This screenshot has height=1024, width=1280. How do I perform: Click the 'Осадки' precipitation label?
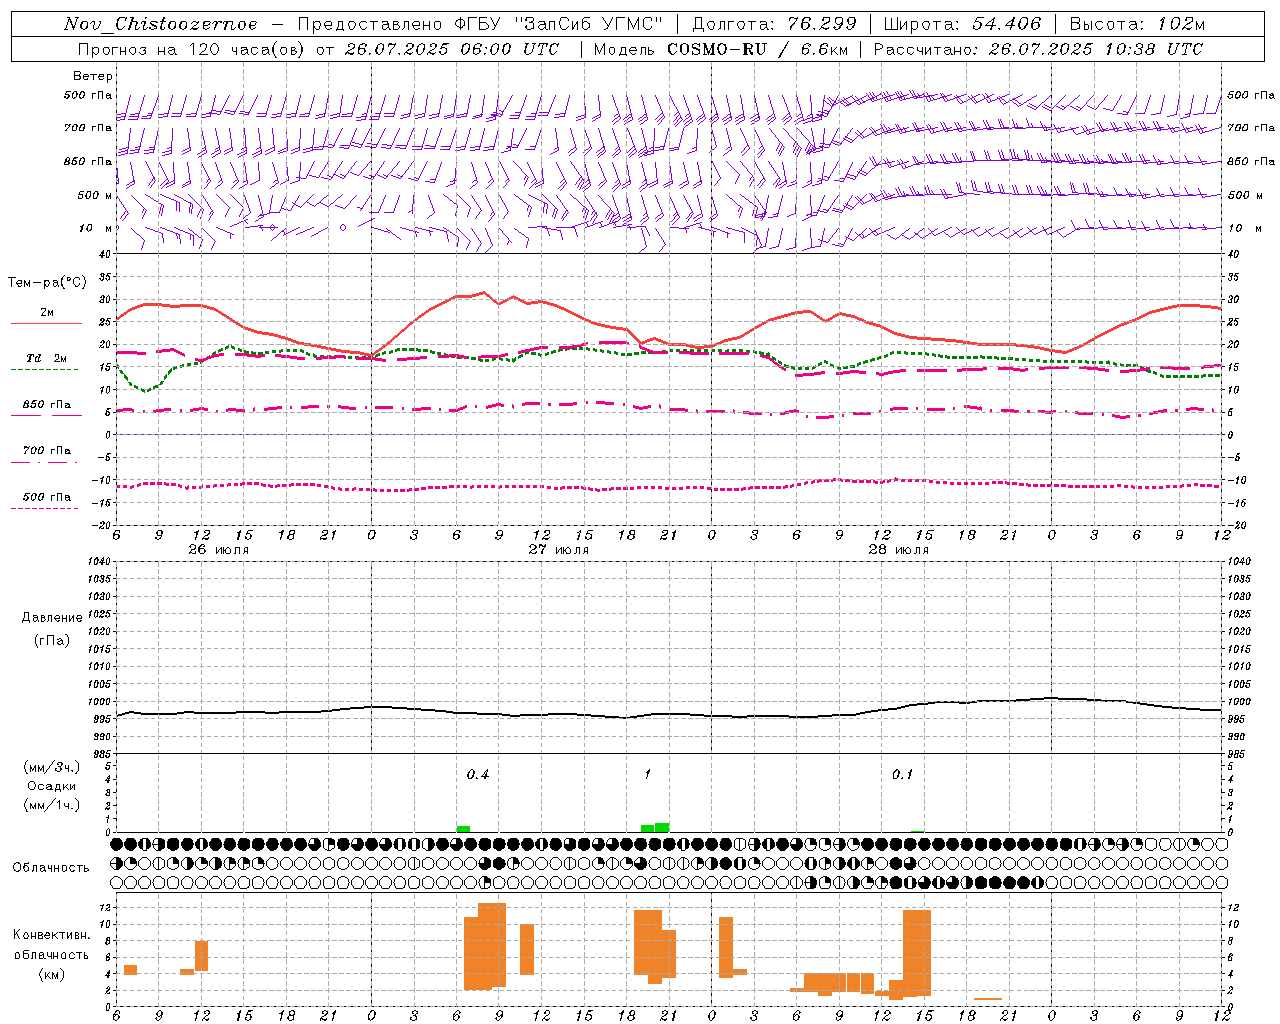(52, 786)
